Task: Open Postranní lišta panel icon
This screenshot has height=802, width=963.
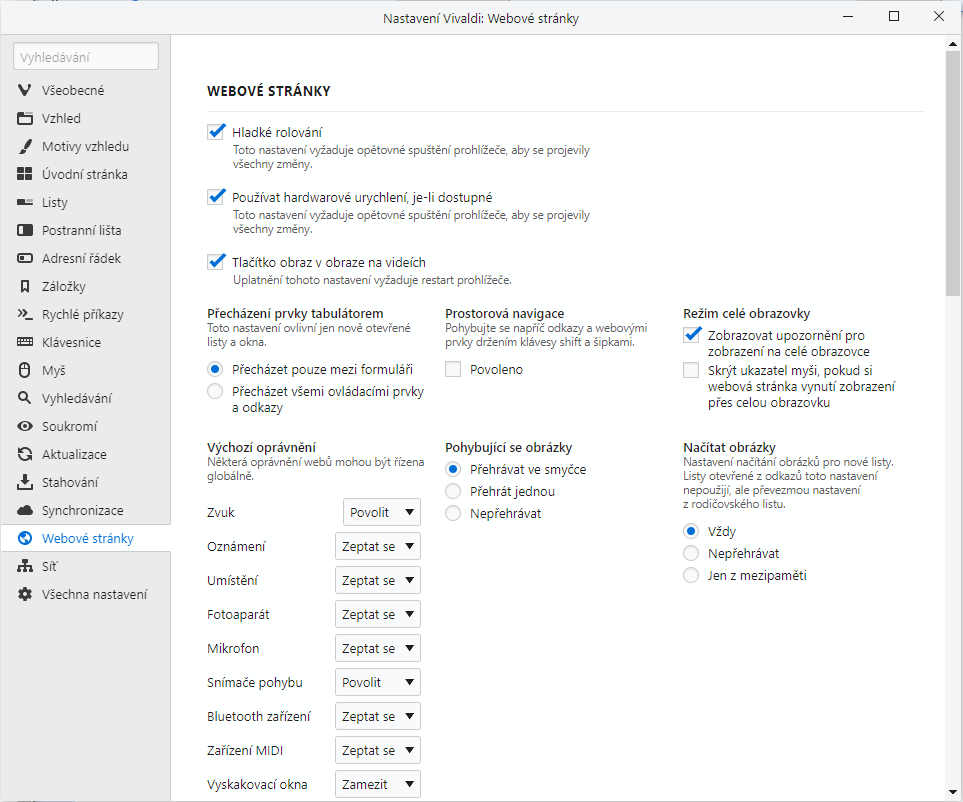Action: pyautogui.click(x=25, y=230)
